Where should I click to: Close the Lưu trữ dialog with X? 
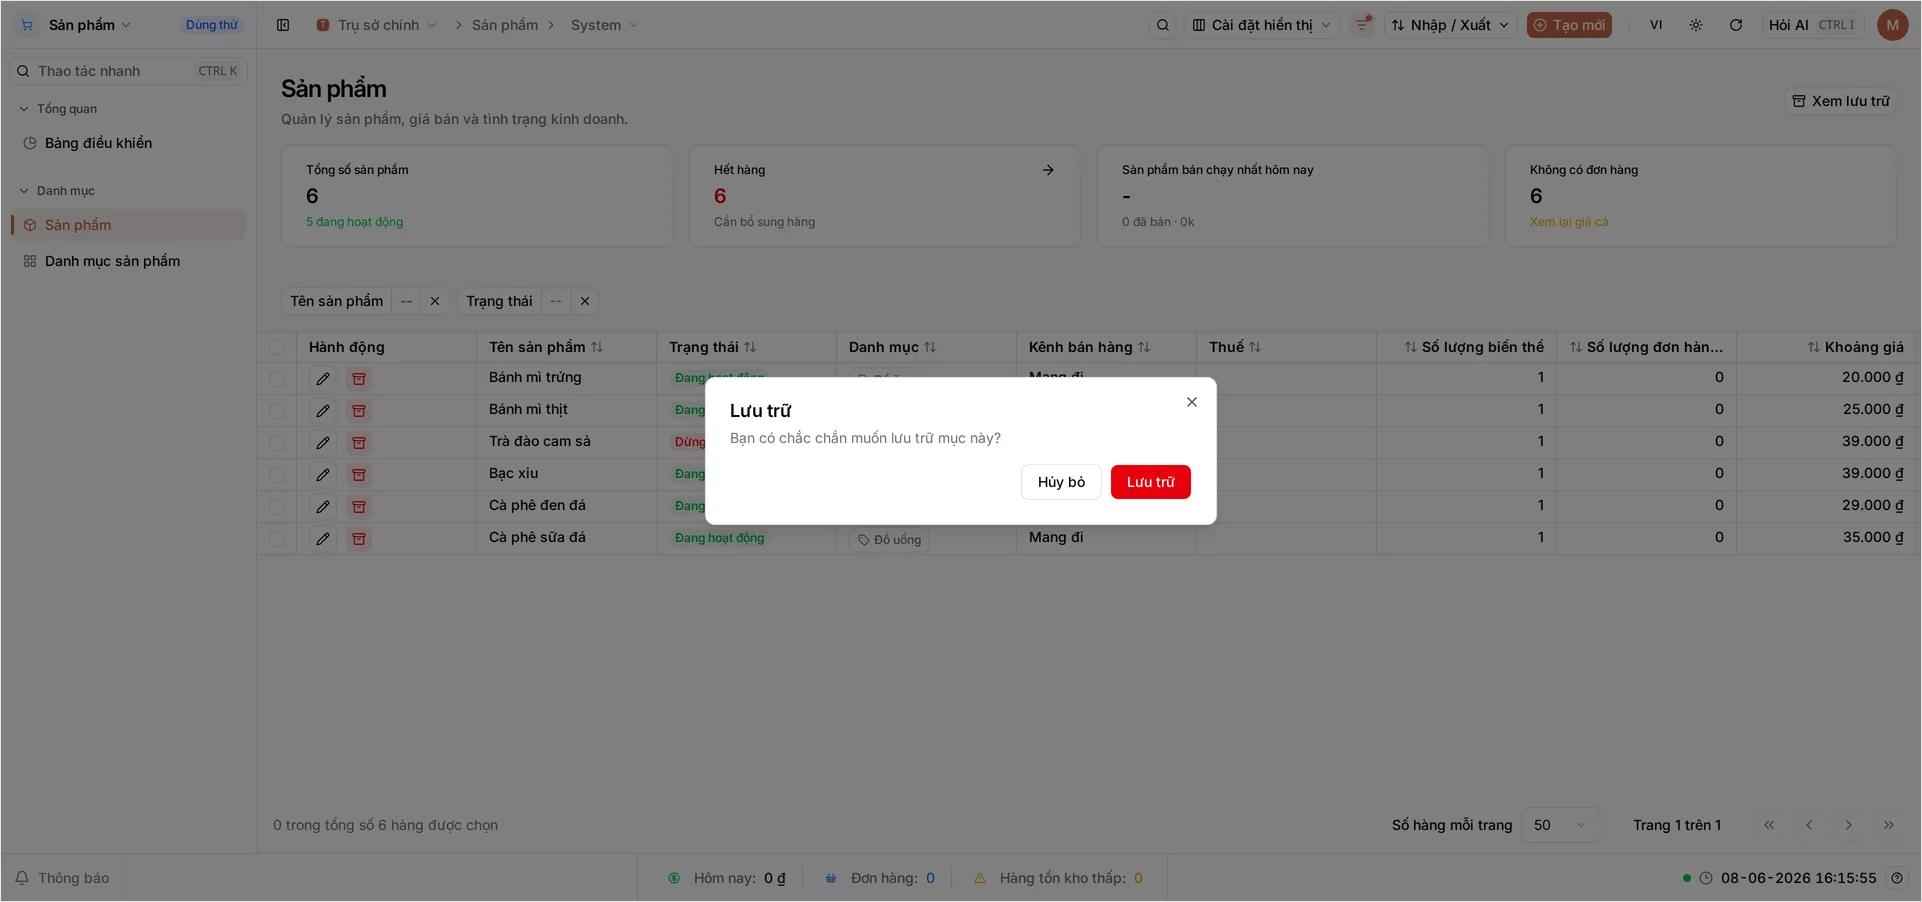coord(1192,402)
